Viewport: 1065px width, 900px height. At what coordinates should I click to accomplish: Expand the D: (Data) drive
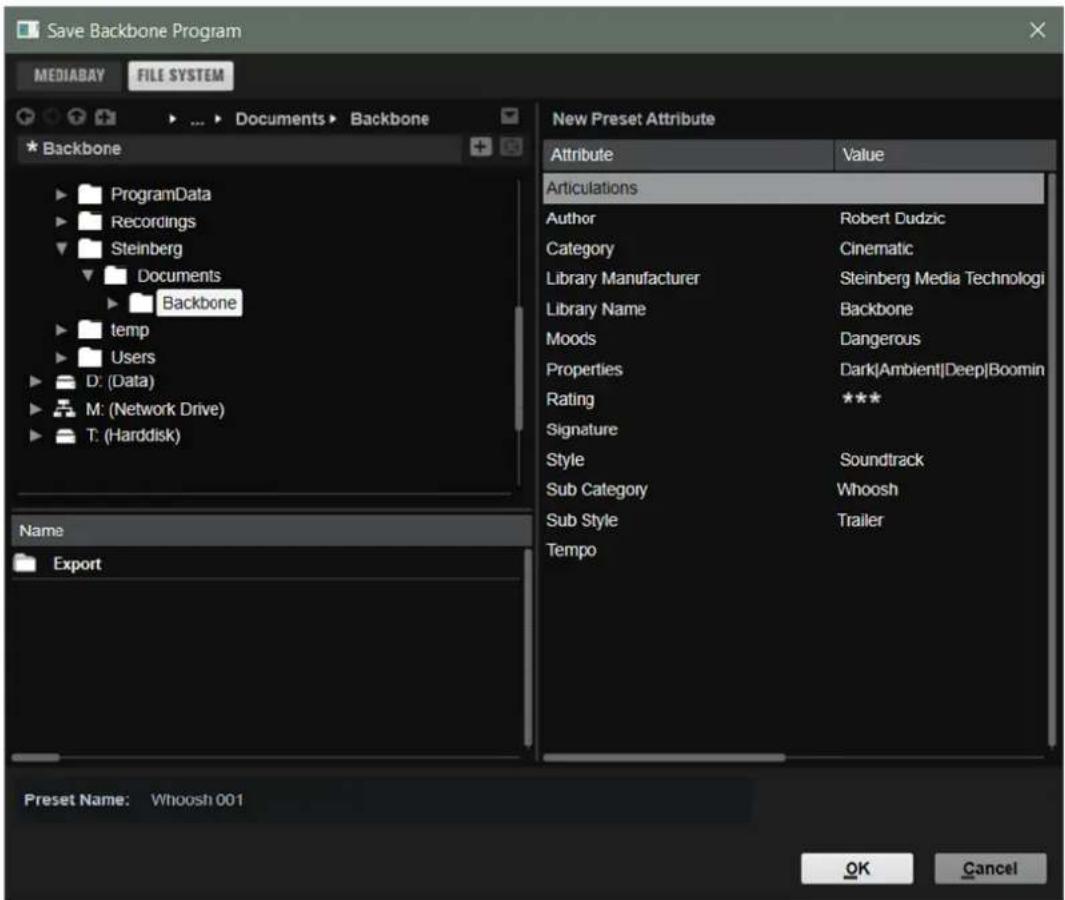pyautogui.click(x=35, y=382)
